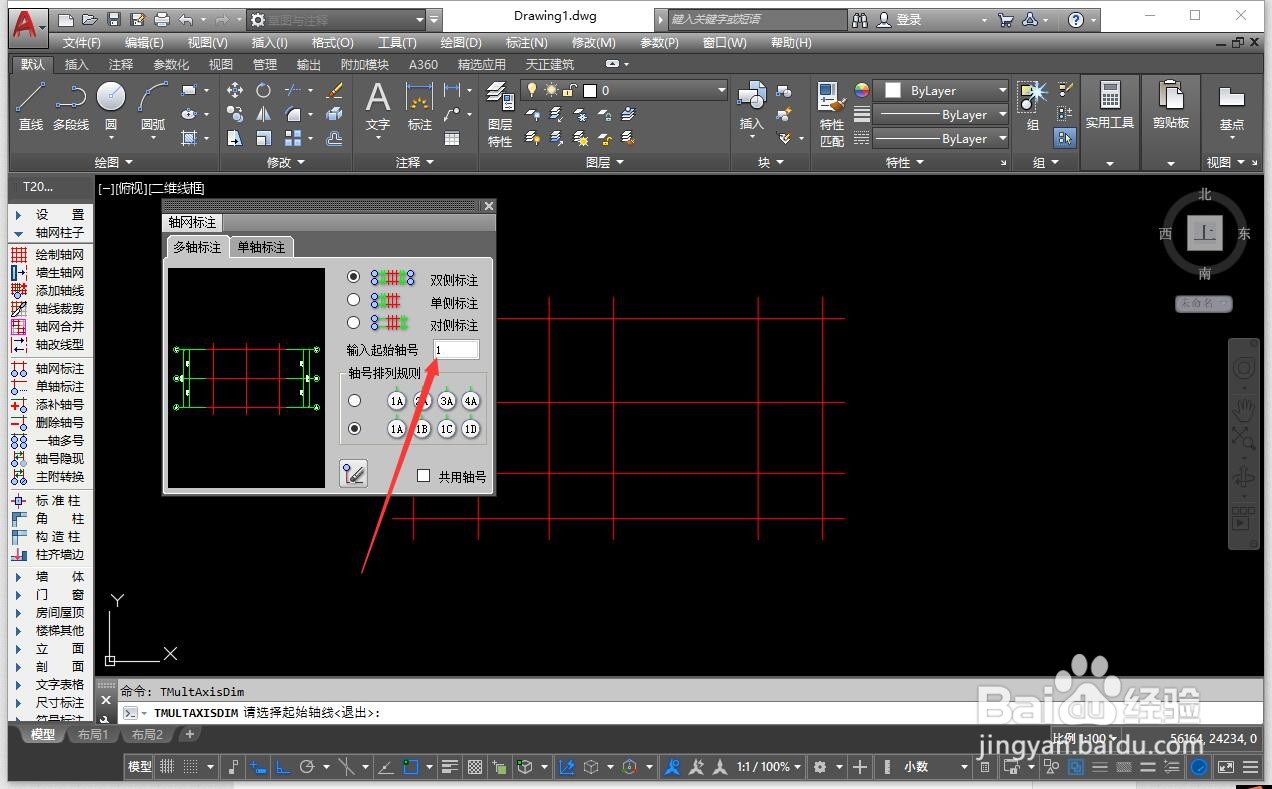
Task: Click the Save icon in quick access toolbar
Action: click(x=113, y=19)
